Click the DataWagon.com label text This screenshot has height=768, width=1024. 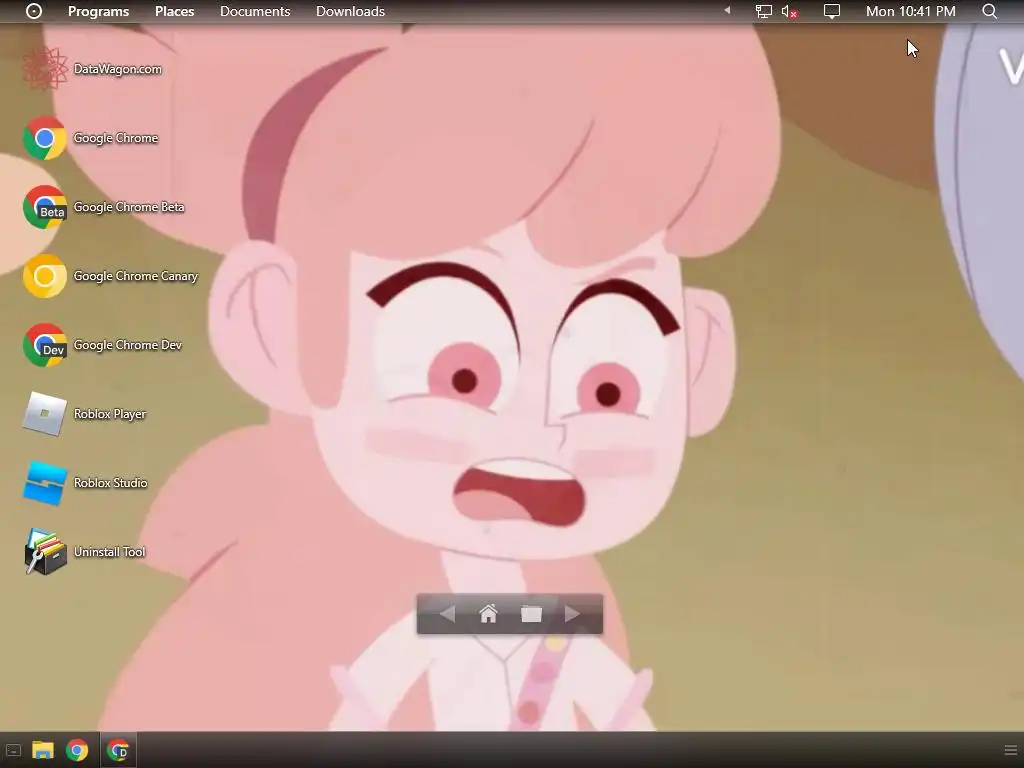click(118, 69)
